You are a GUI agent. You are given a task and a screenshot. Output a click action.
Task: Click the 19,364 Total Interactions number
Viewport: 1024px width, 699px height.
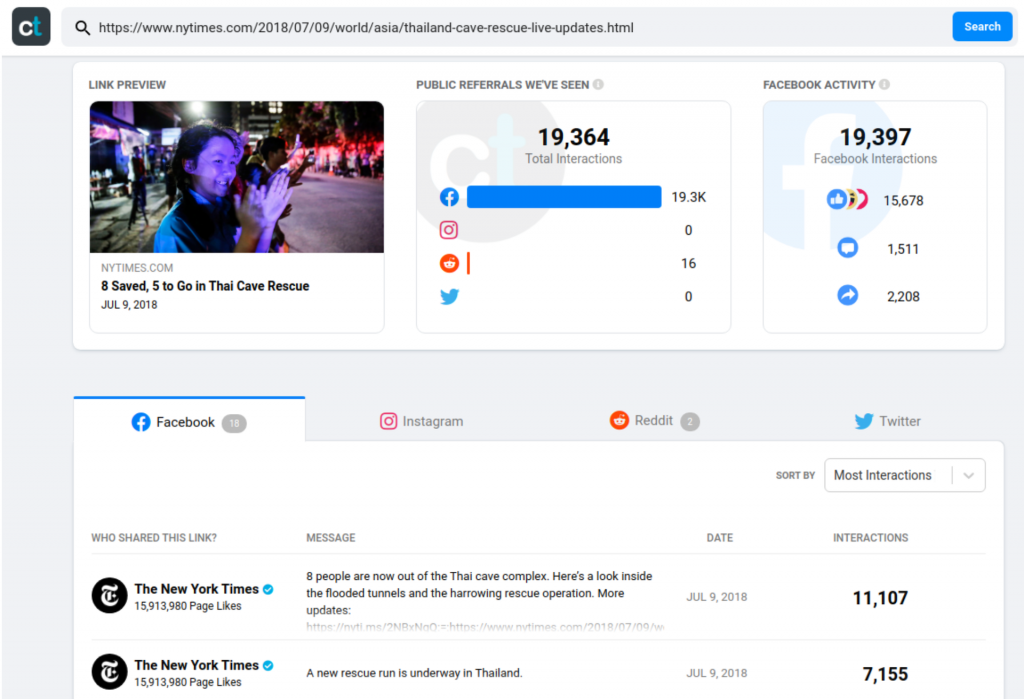click(573, 137)
